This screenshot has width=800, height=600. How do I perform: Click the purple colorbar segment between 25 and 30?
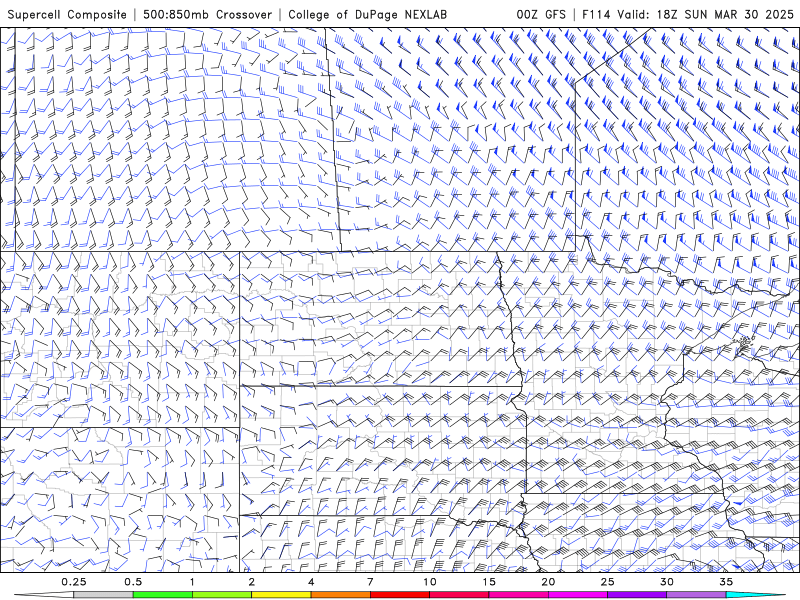coord(637,595)
